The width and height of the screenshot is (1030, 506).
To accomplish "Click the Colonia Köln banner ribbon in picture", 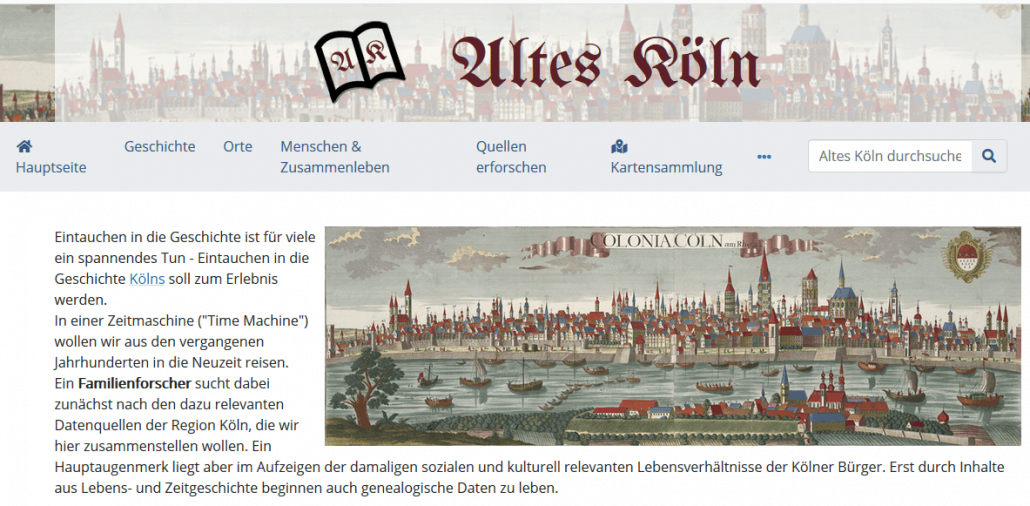I will (x=675, y=242).
